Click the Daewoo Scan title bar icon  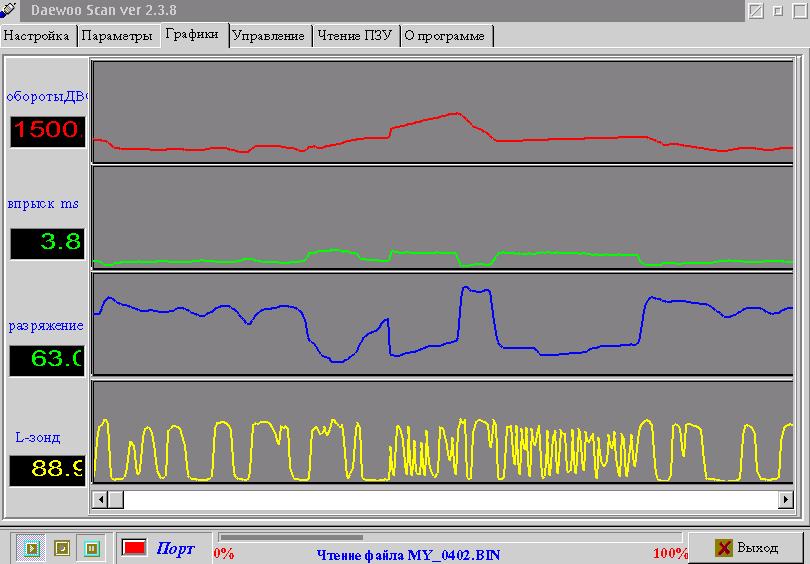(x=10, y=10)
